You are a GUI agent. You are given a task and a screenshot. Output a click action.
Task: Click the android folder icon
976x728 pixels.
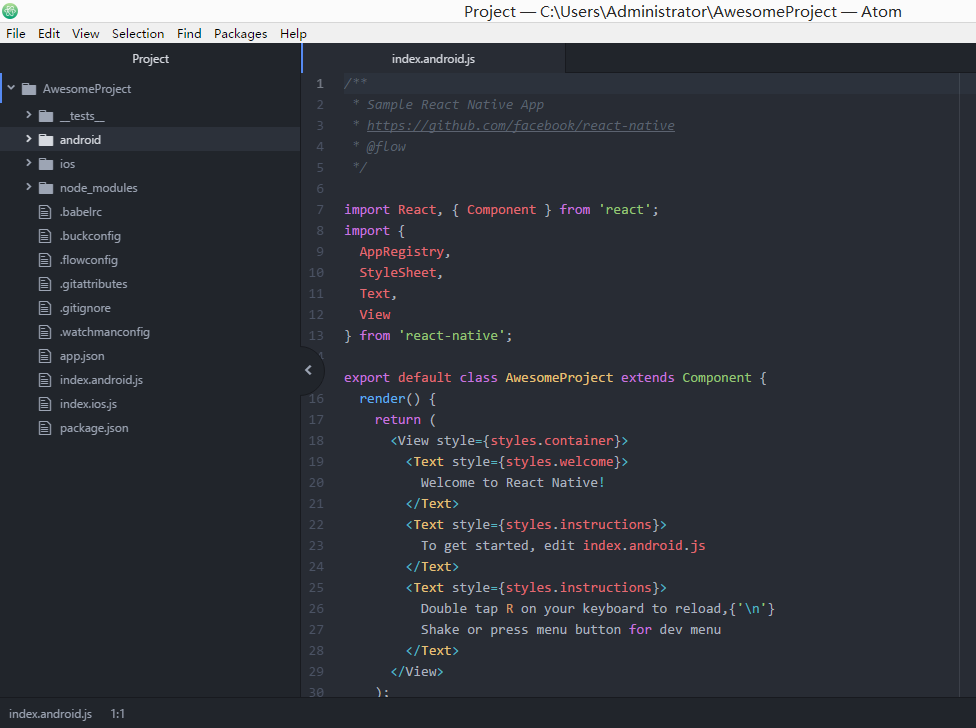point(46,140)
